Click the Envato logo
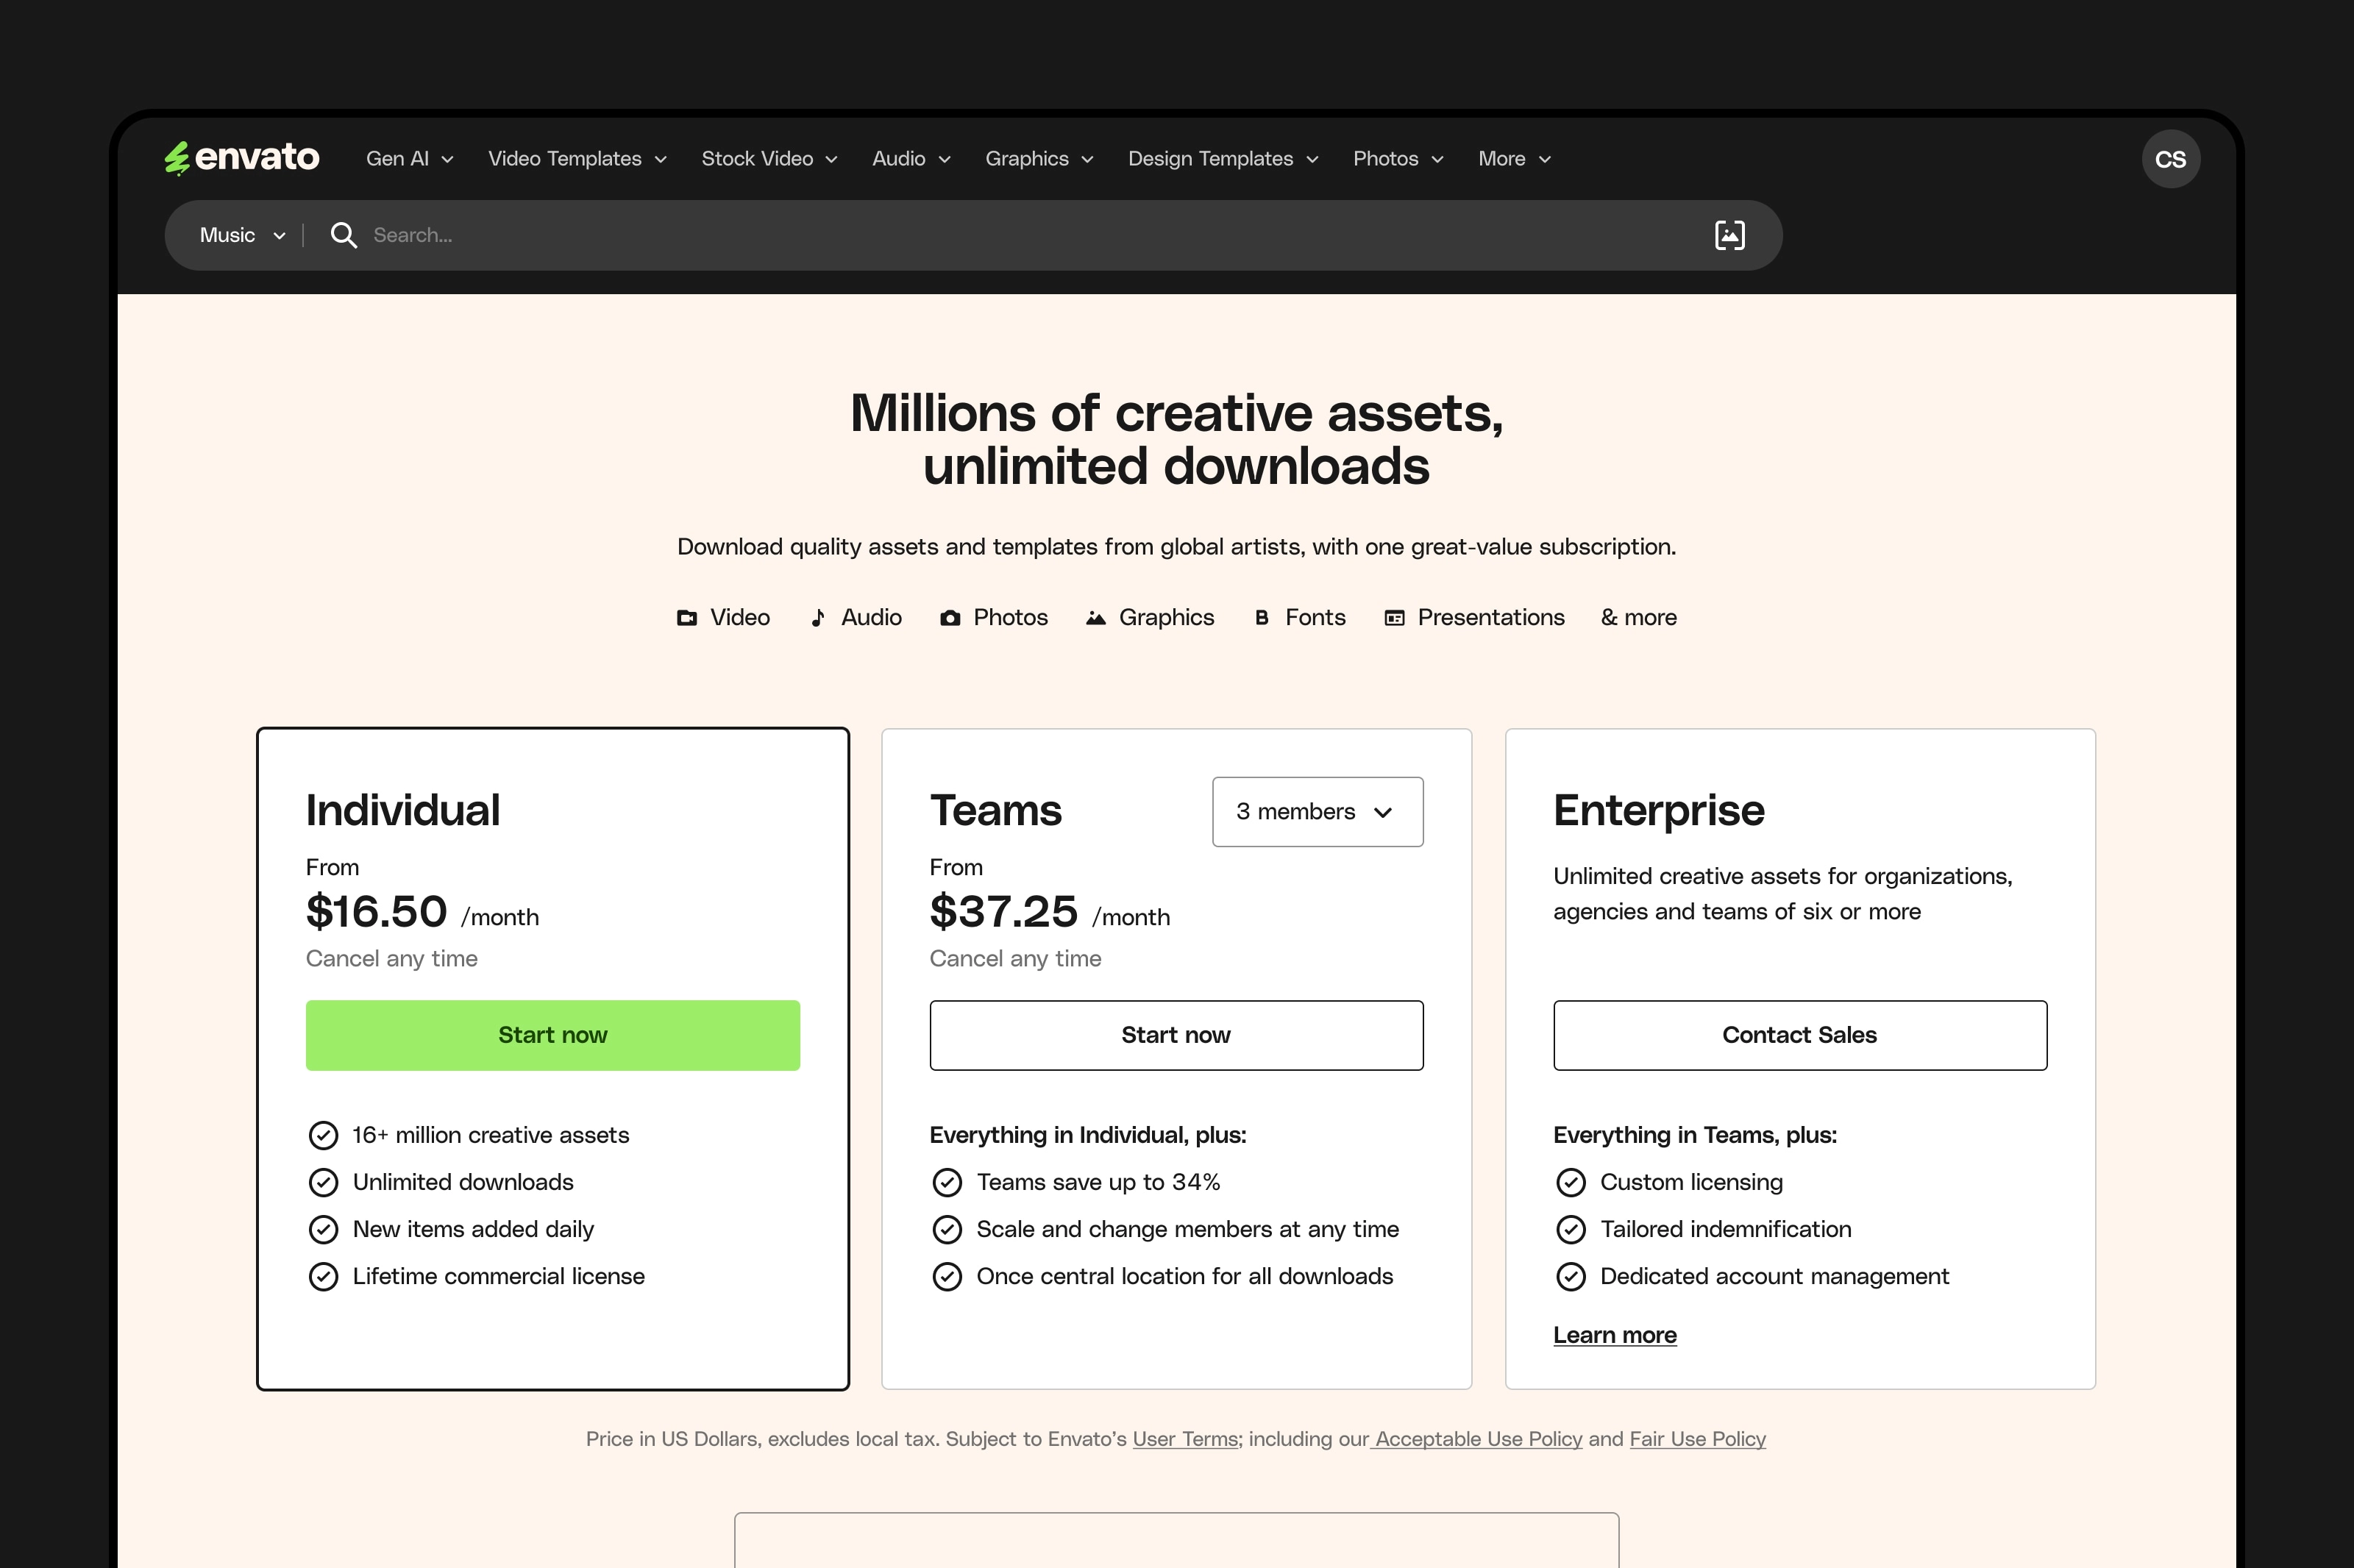The image size is (2354, 1568). [x=241, y=158]
